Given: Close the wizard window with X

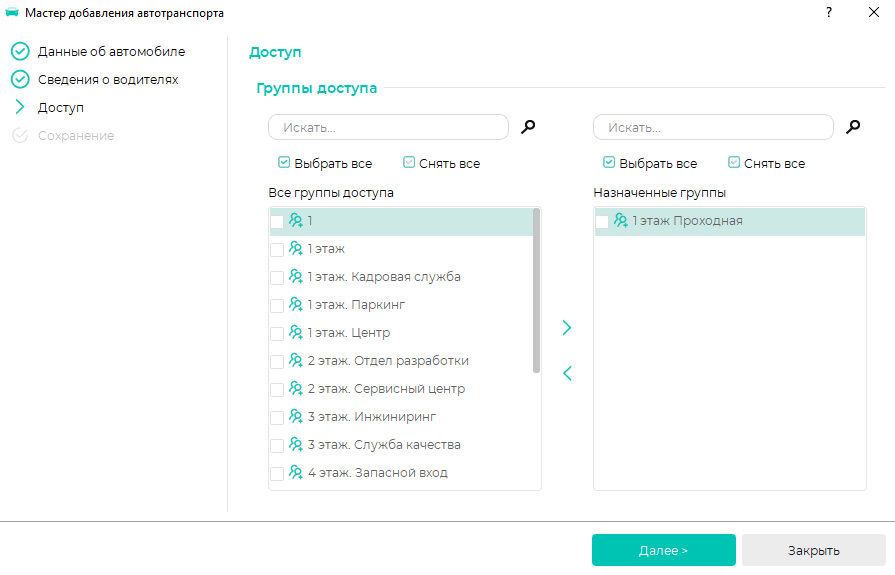Looking at the screenshot, I should click(x=873, y=12).
